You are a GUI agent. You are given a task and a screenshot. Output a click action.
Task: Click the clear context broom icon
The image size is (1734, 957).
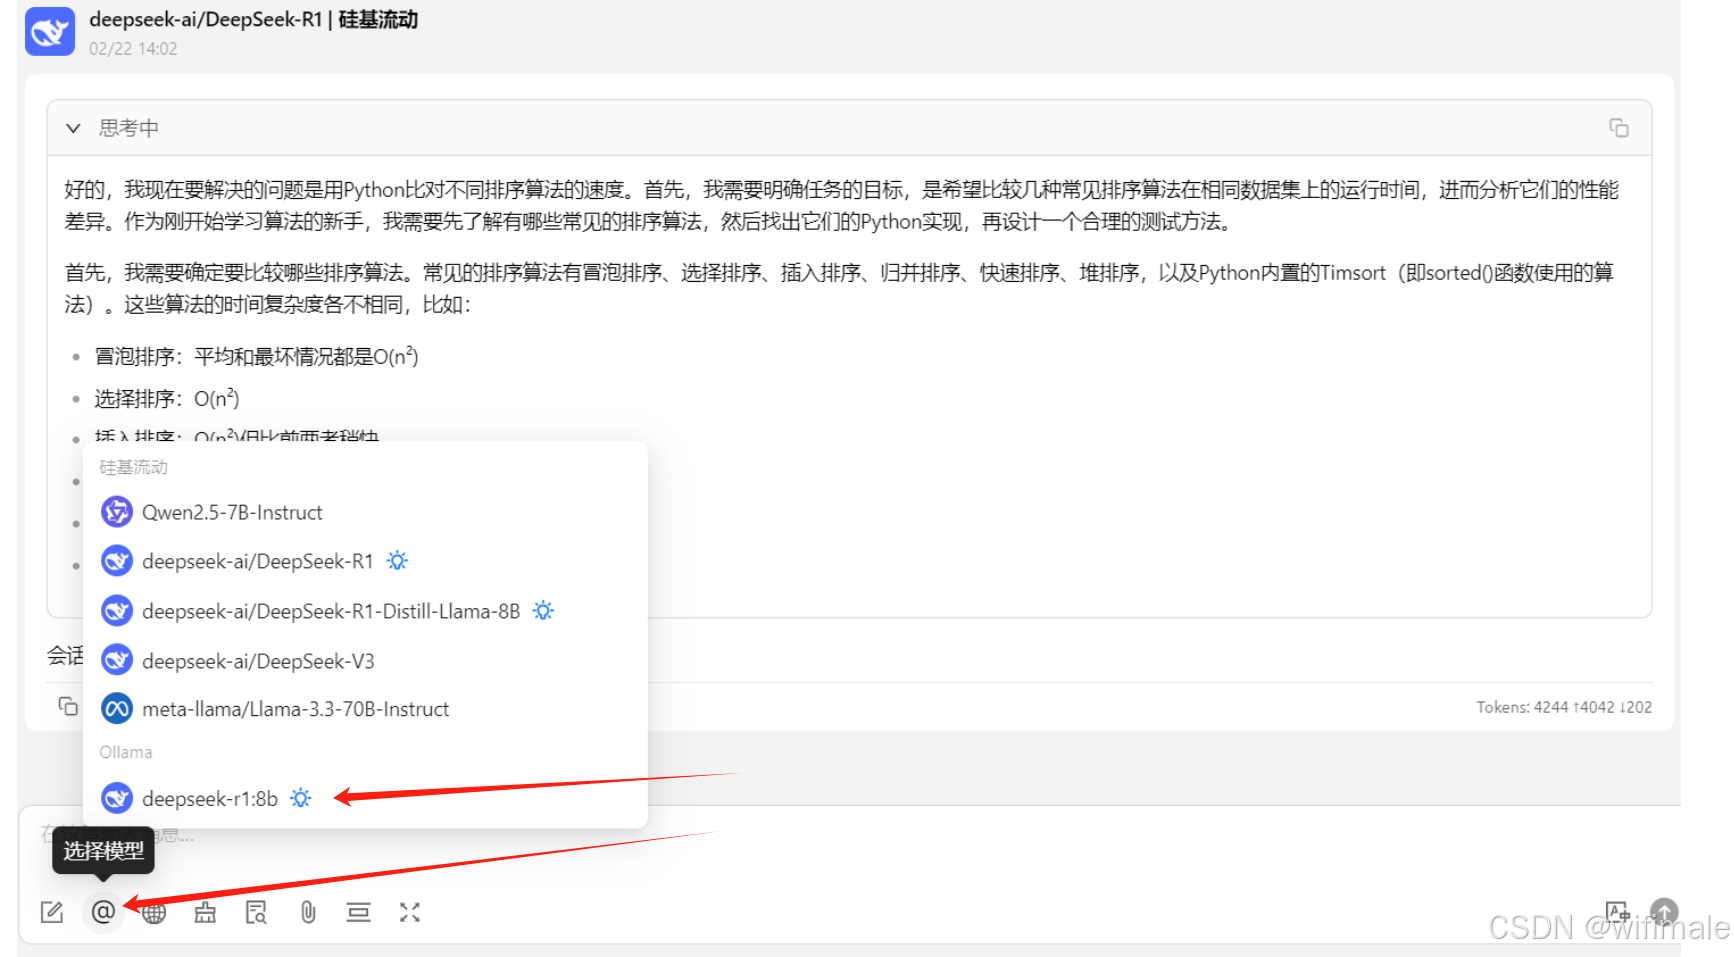pos(205,912)
